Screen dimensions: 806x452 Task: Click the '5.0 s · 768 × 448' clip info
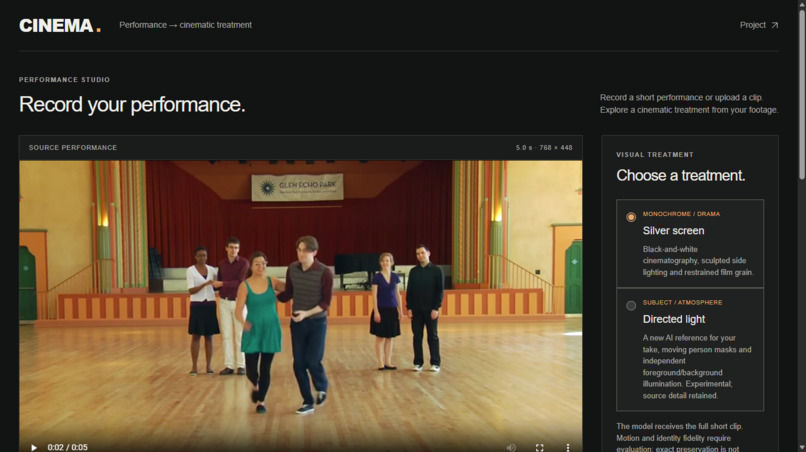pyautogui.click(x=544, y=148)
